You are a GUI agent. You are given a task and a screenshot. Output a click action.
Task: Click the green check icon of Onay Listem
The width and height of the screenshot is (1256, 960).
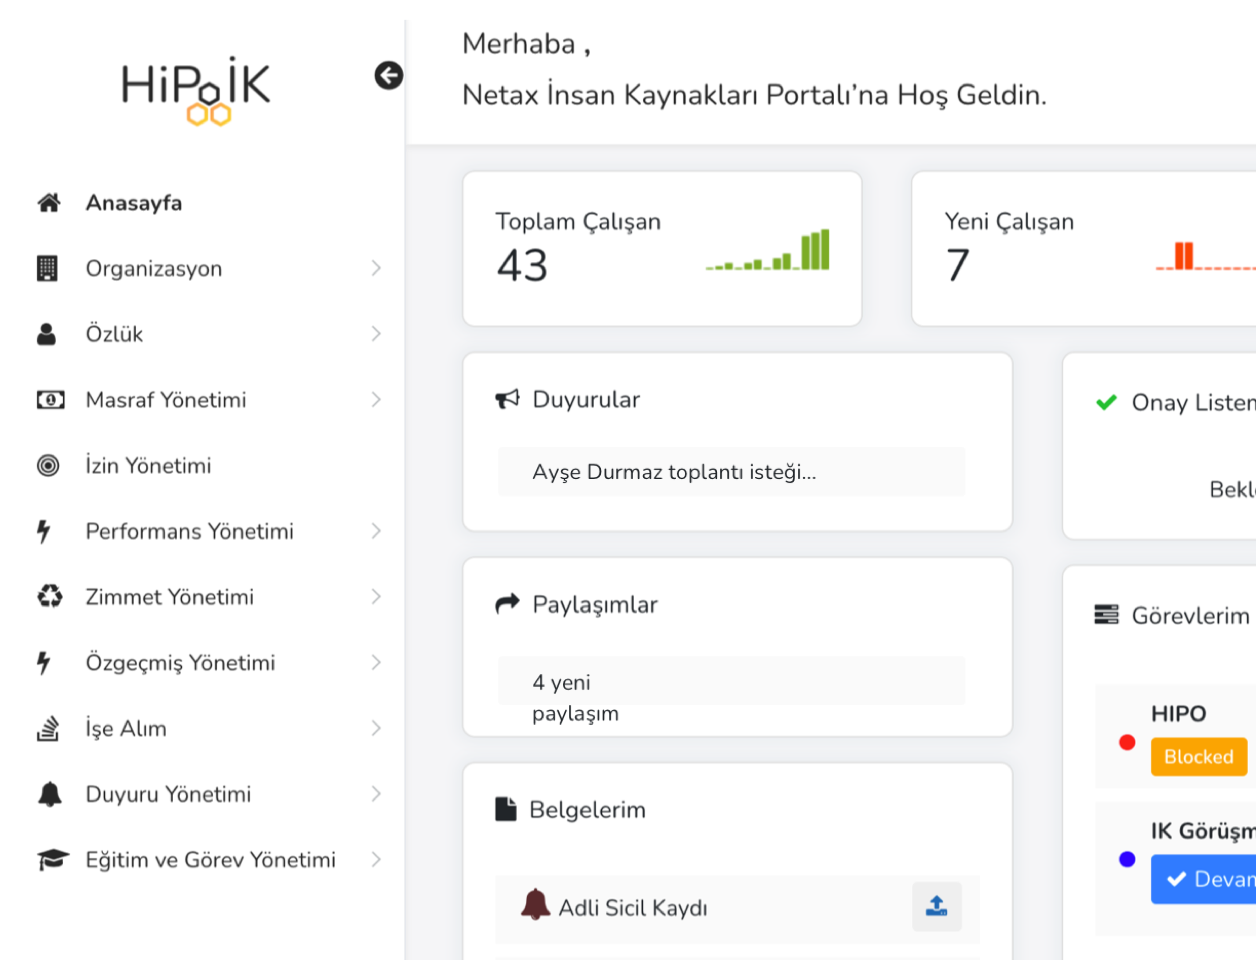[1106, 402]
